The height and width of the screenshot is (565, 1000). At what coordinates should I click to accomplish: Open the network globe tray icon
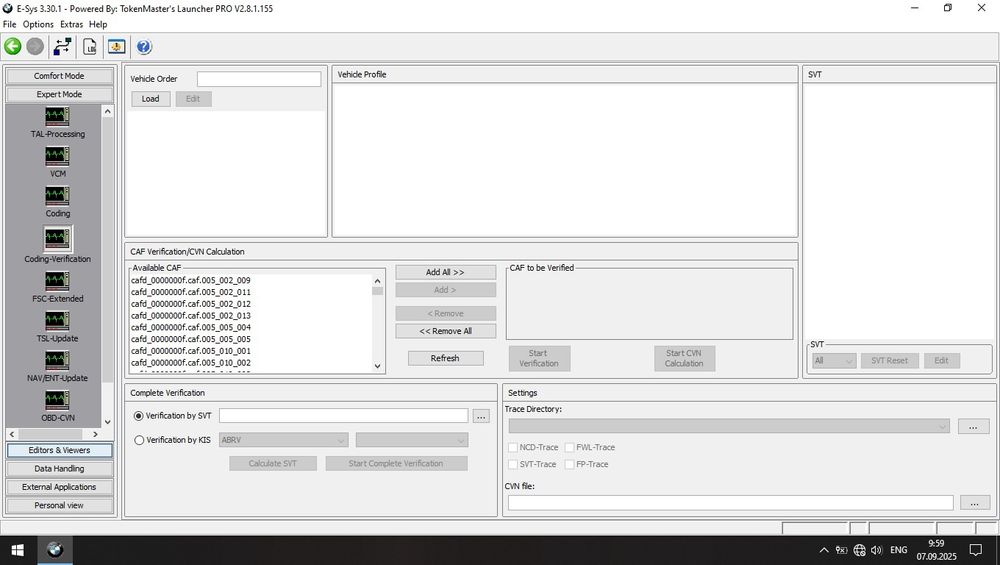tap(860, 550)
